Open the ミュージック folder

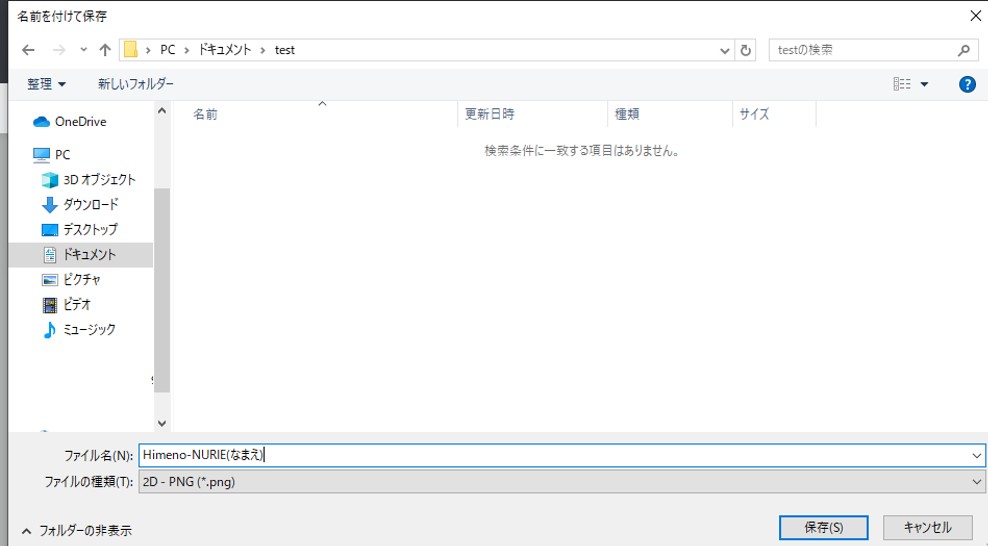click(89, 330)
